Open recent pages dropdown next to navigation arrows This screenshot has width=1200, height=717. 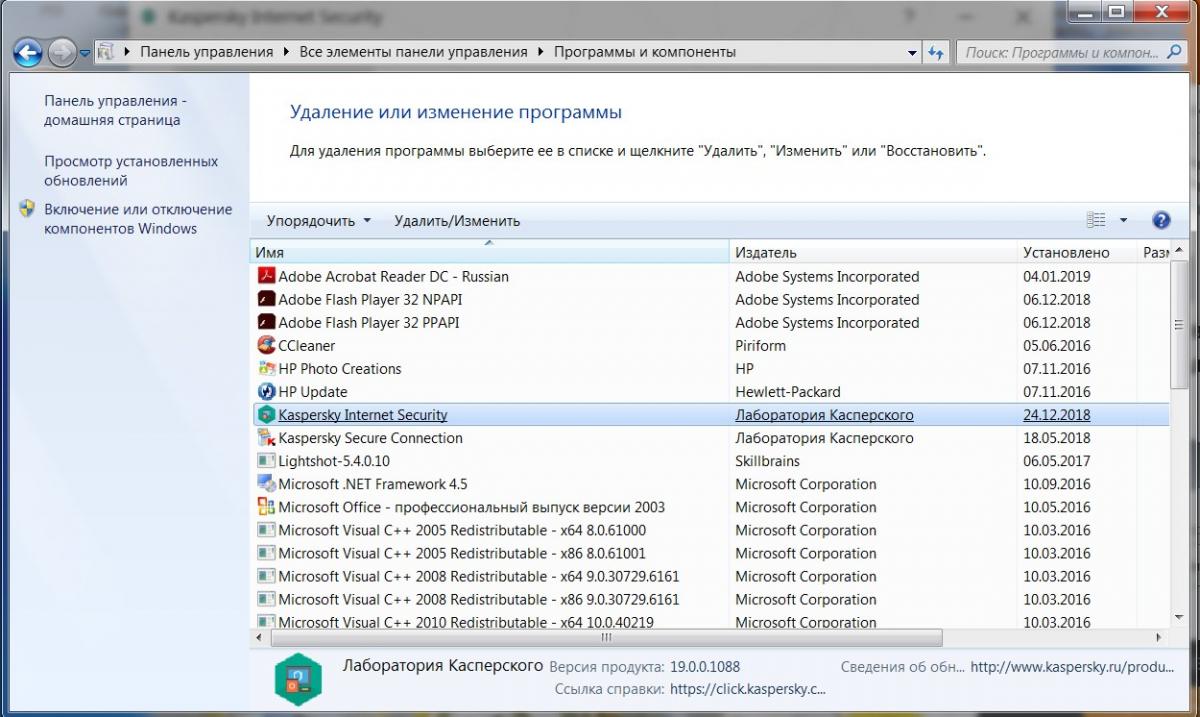click(x=84, y=53)
